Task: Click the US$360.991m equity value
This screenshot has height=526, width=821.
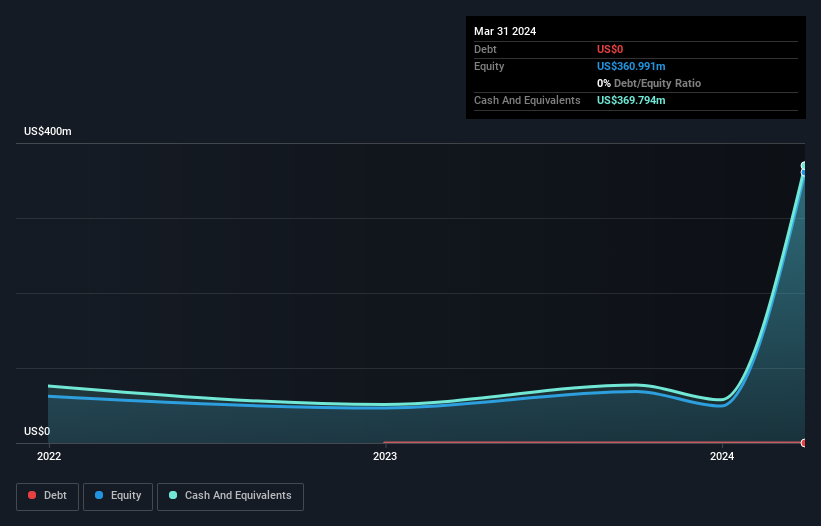Action: point(631,66)
